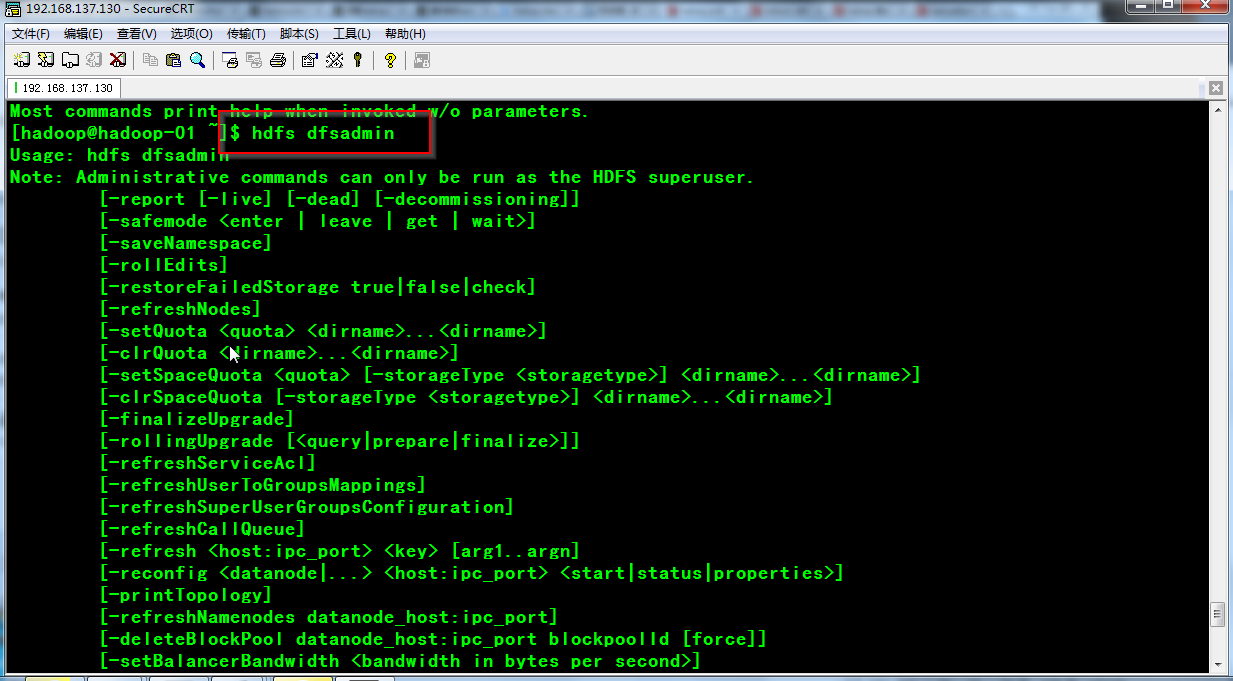Select the 192.168.137.130 session tab
The height and width of the screenshot is (681, 1233).
pos(63,88)
